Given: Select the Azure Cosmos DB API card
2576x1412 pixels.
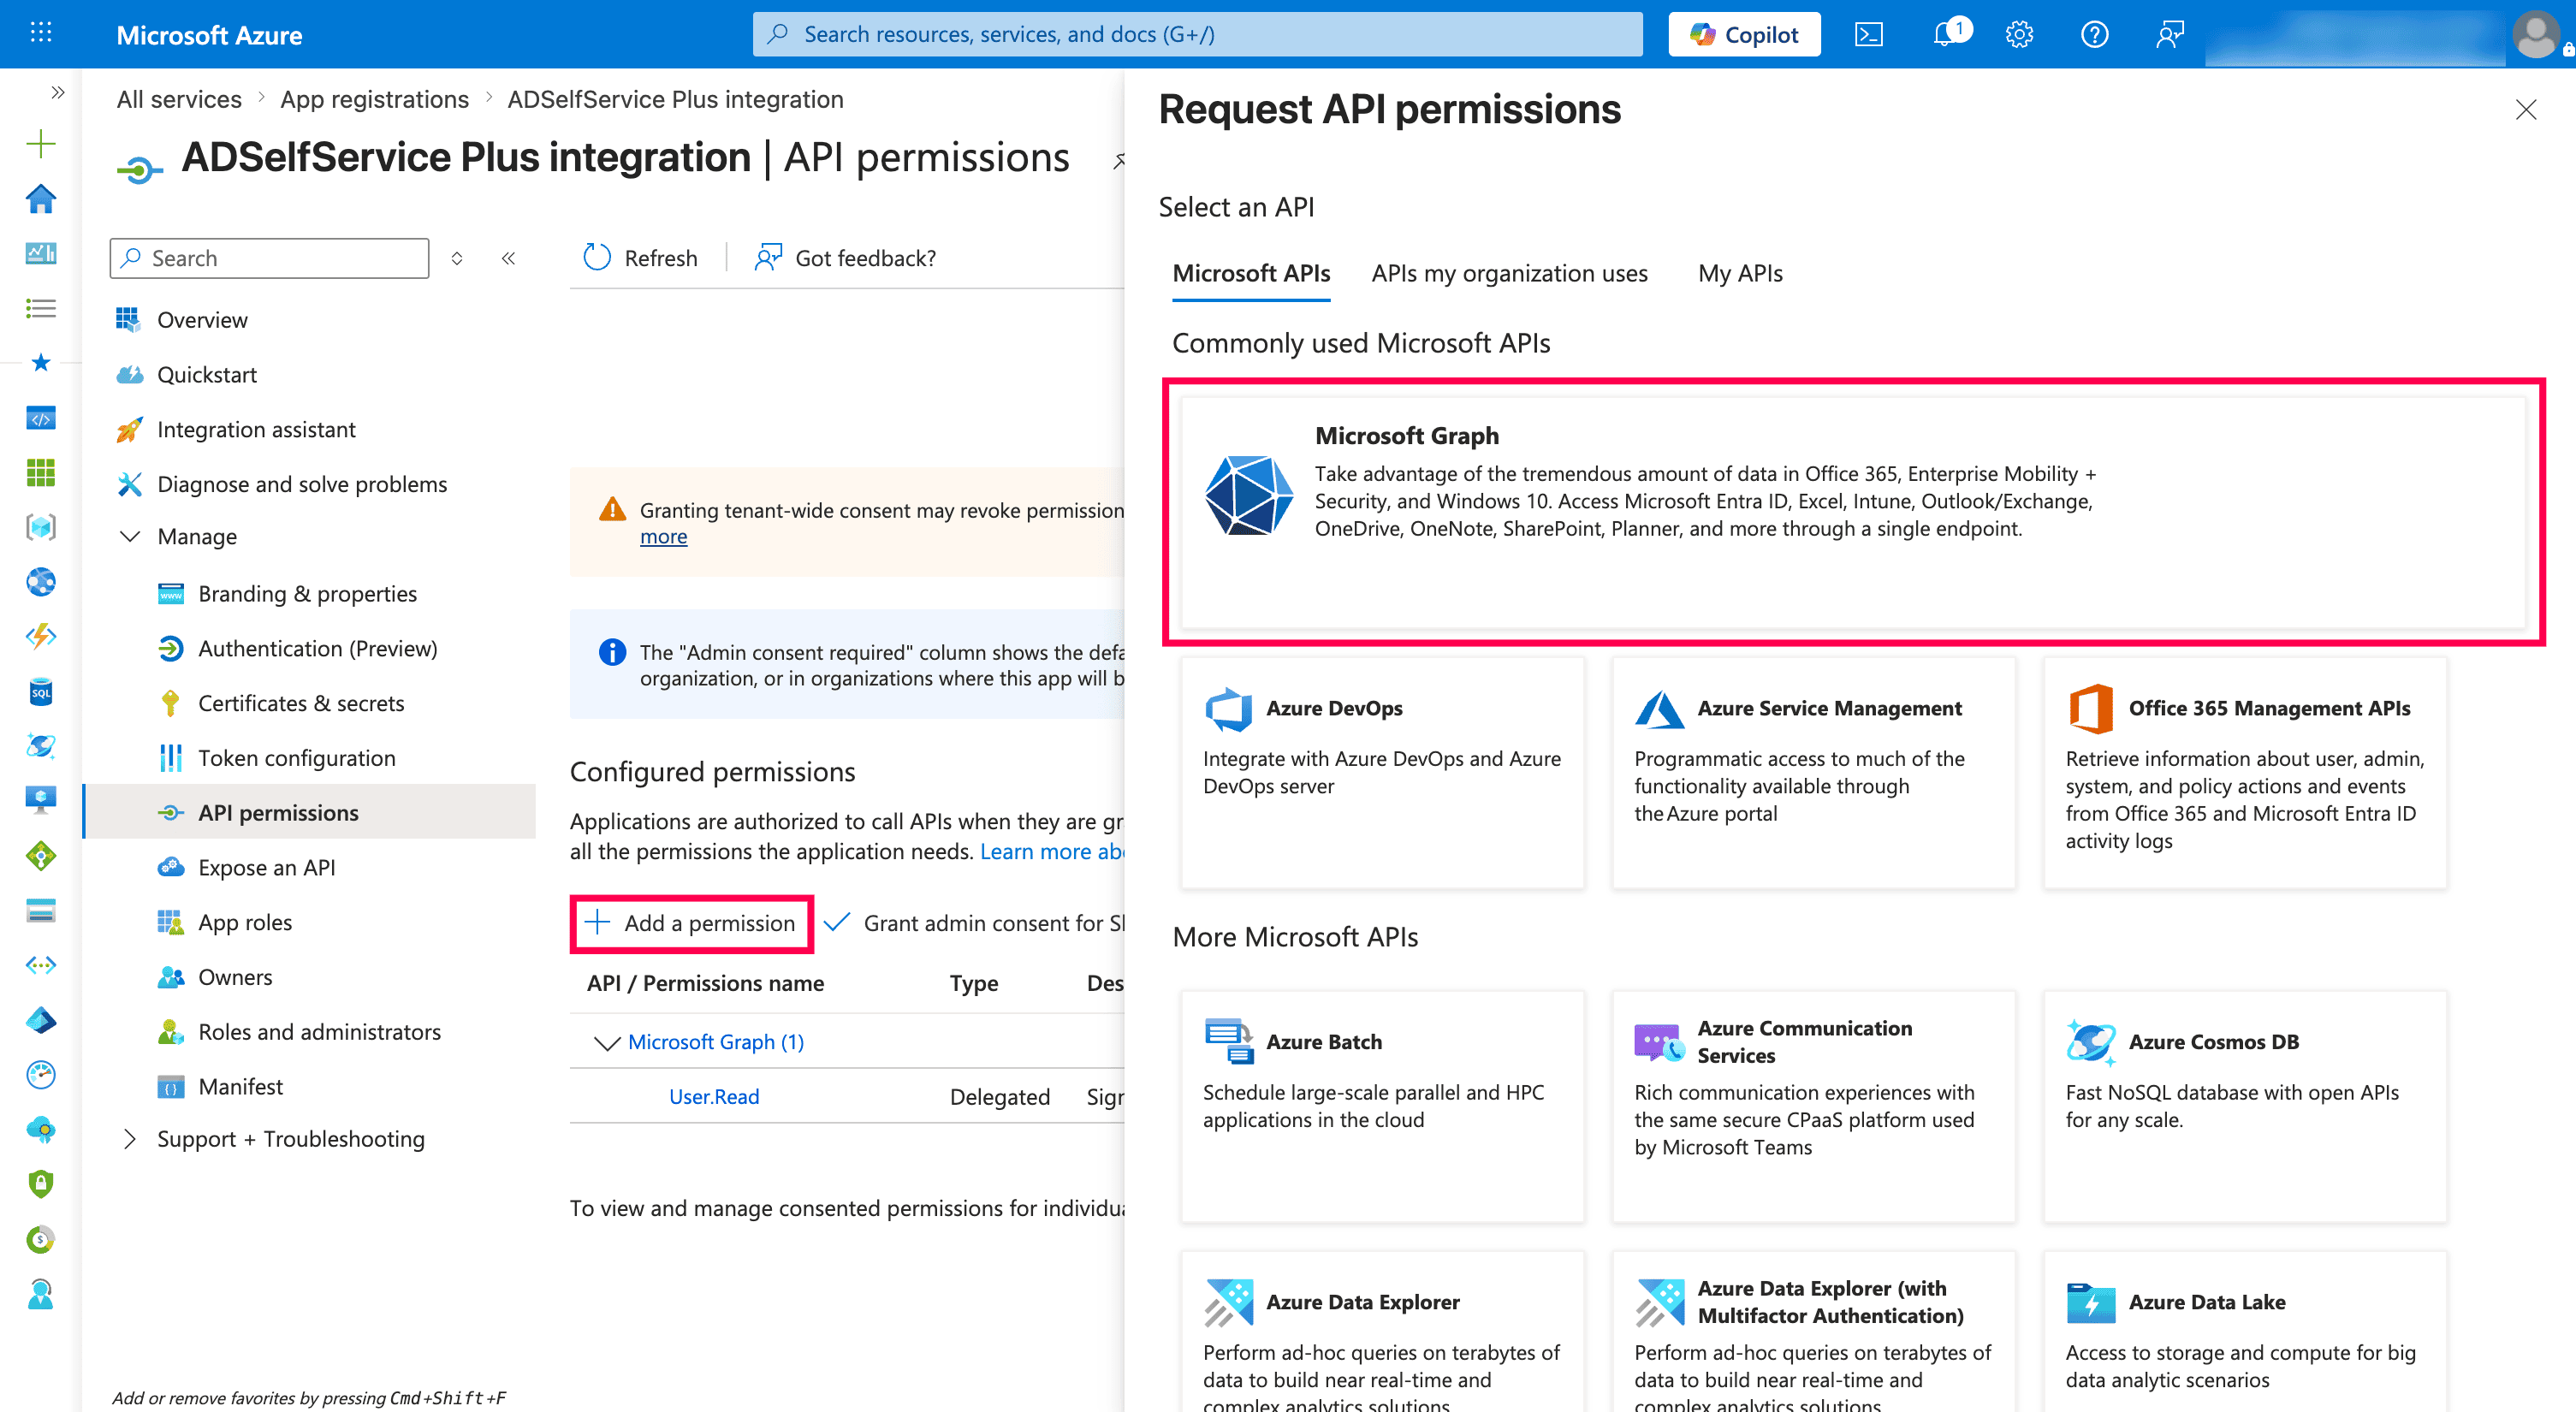Looking at the screenshot, I should [2245, 1106].
